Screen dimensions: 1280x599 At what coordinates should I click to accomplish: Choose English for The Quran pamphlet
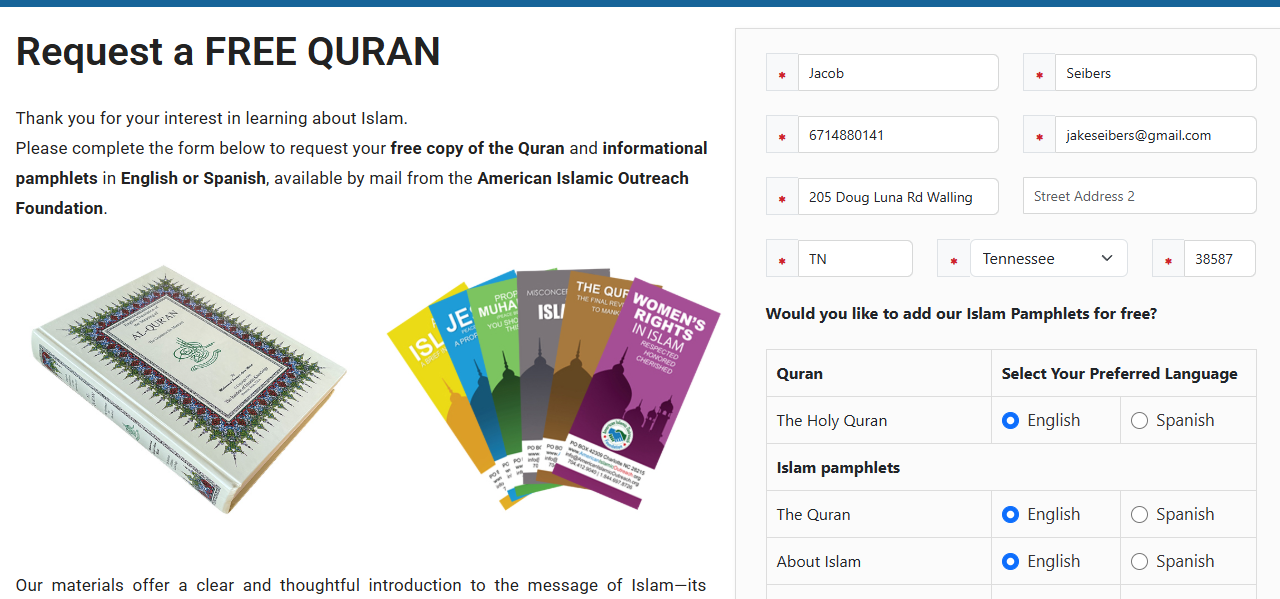(x=1010, y=515)
